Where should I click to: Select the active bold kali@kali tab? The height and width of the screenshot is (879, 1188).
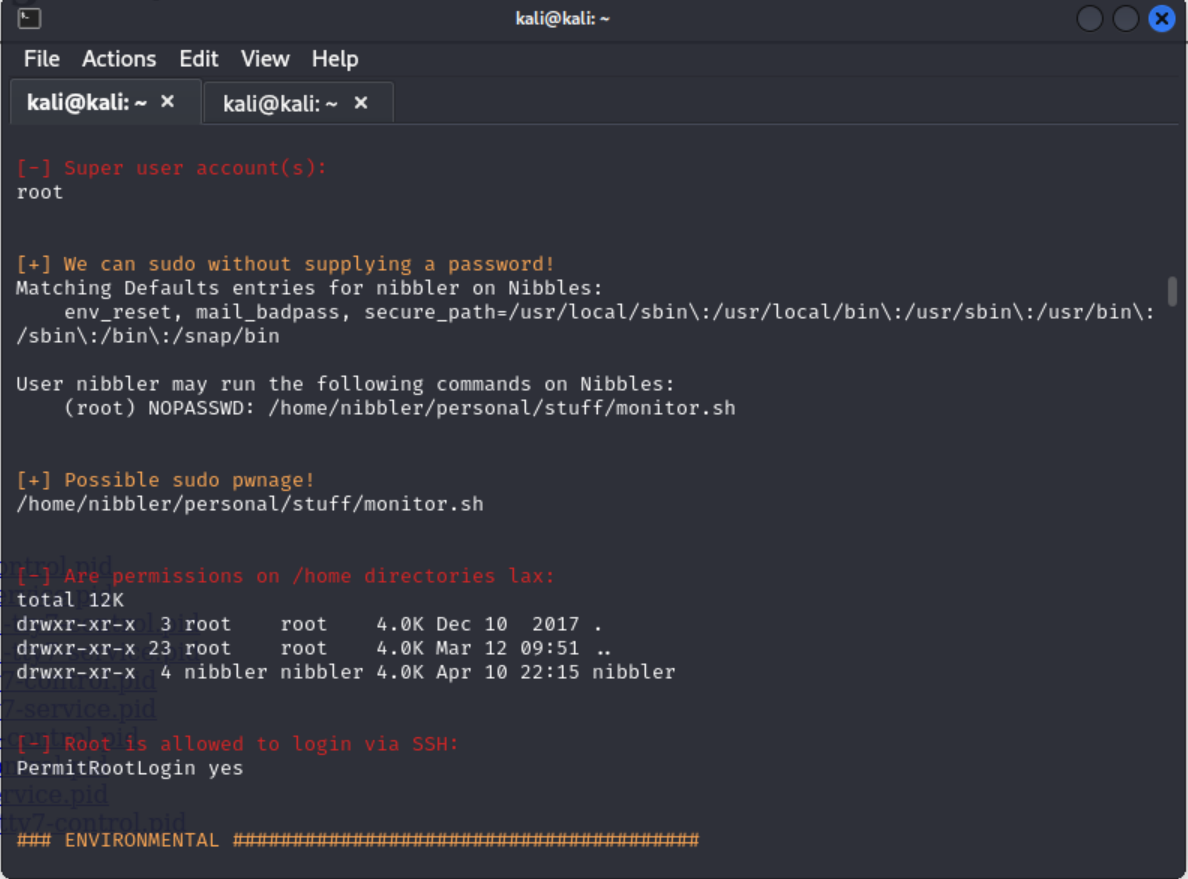tap(87, 103)
